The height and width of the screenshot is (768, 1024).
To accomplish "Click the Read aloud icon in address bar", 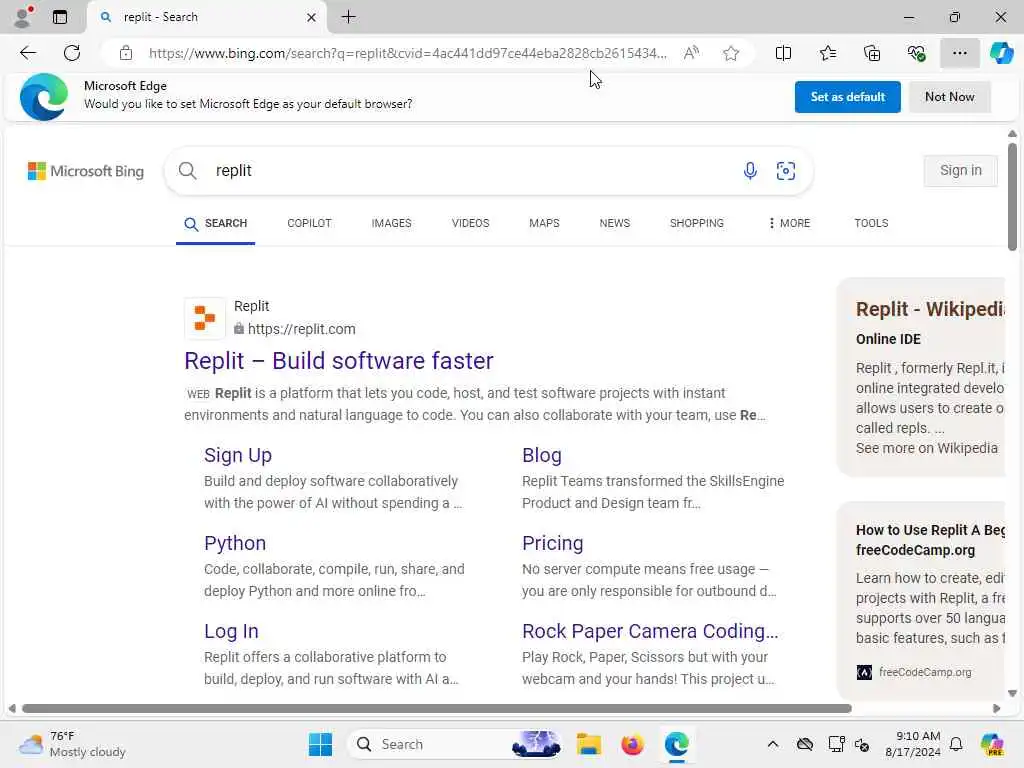I will click(x=691, y=53).
